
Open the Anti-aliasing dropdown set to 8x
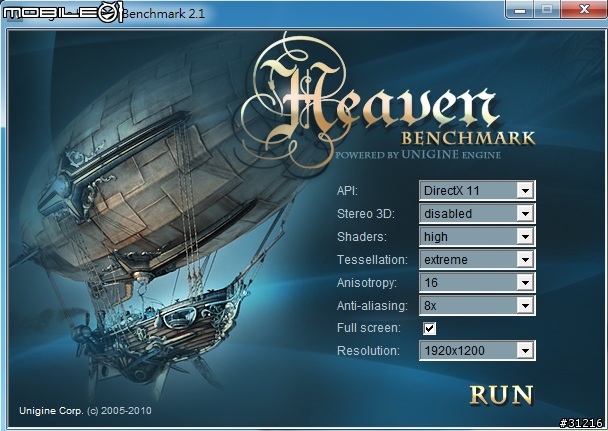[x=477, y=305]
